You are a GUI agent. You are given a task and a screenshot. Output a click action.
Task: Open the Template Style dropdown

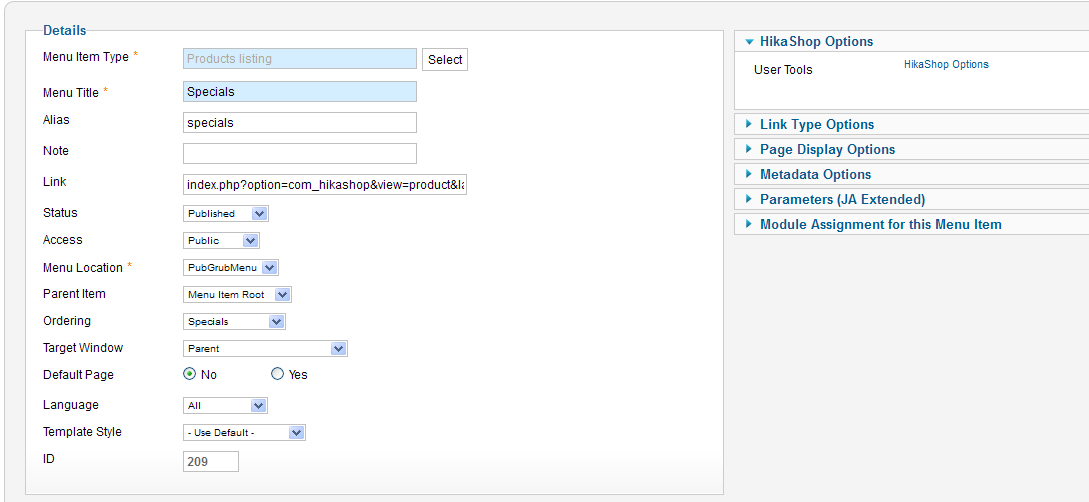[245, 433]
